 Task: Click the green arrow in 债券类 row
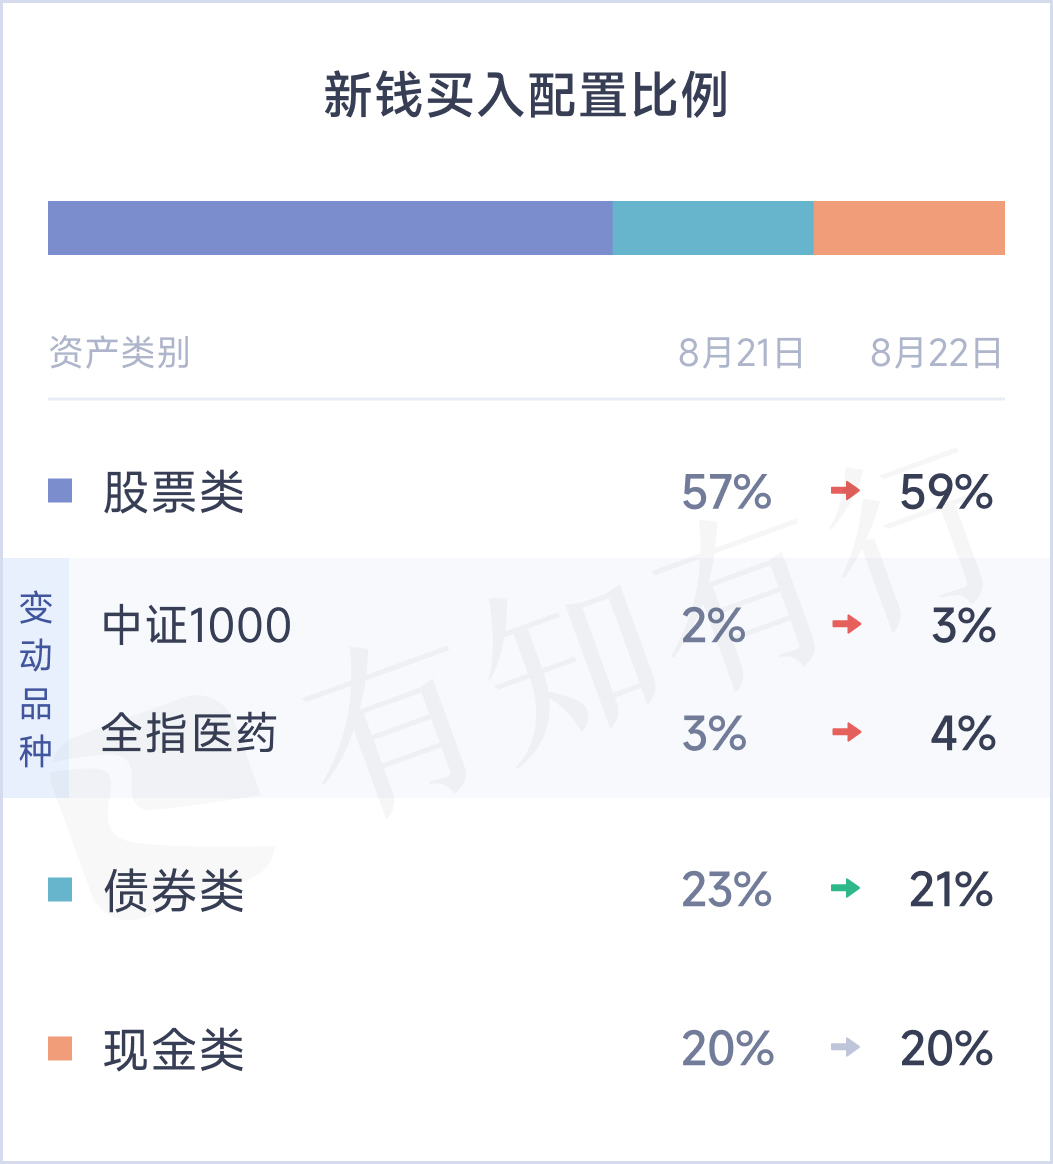coord(846,888)
